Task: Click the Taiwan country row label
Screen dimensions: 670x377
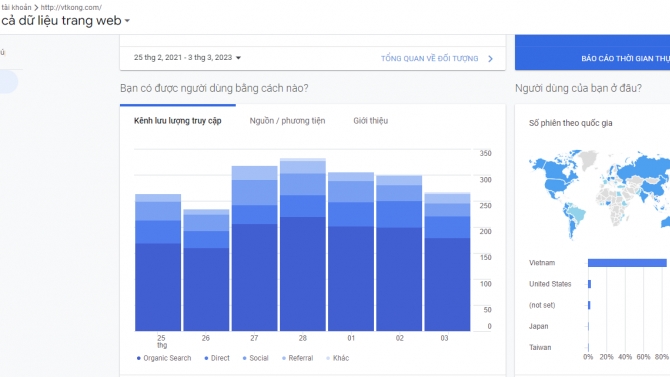Action: point(540,348)
